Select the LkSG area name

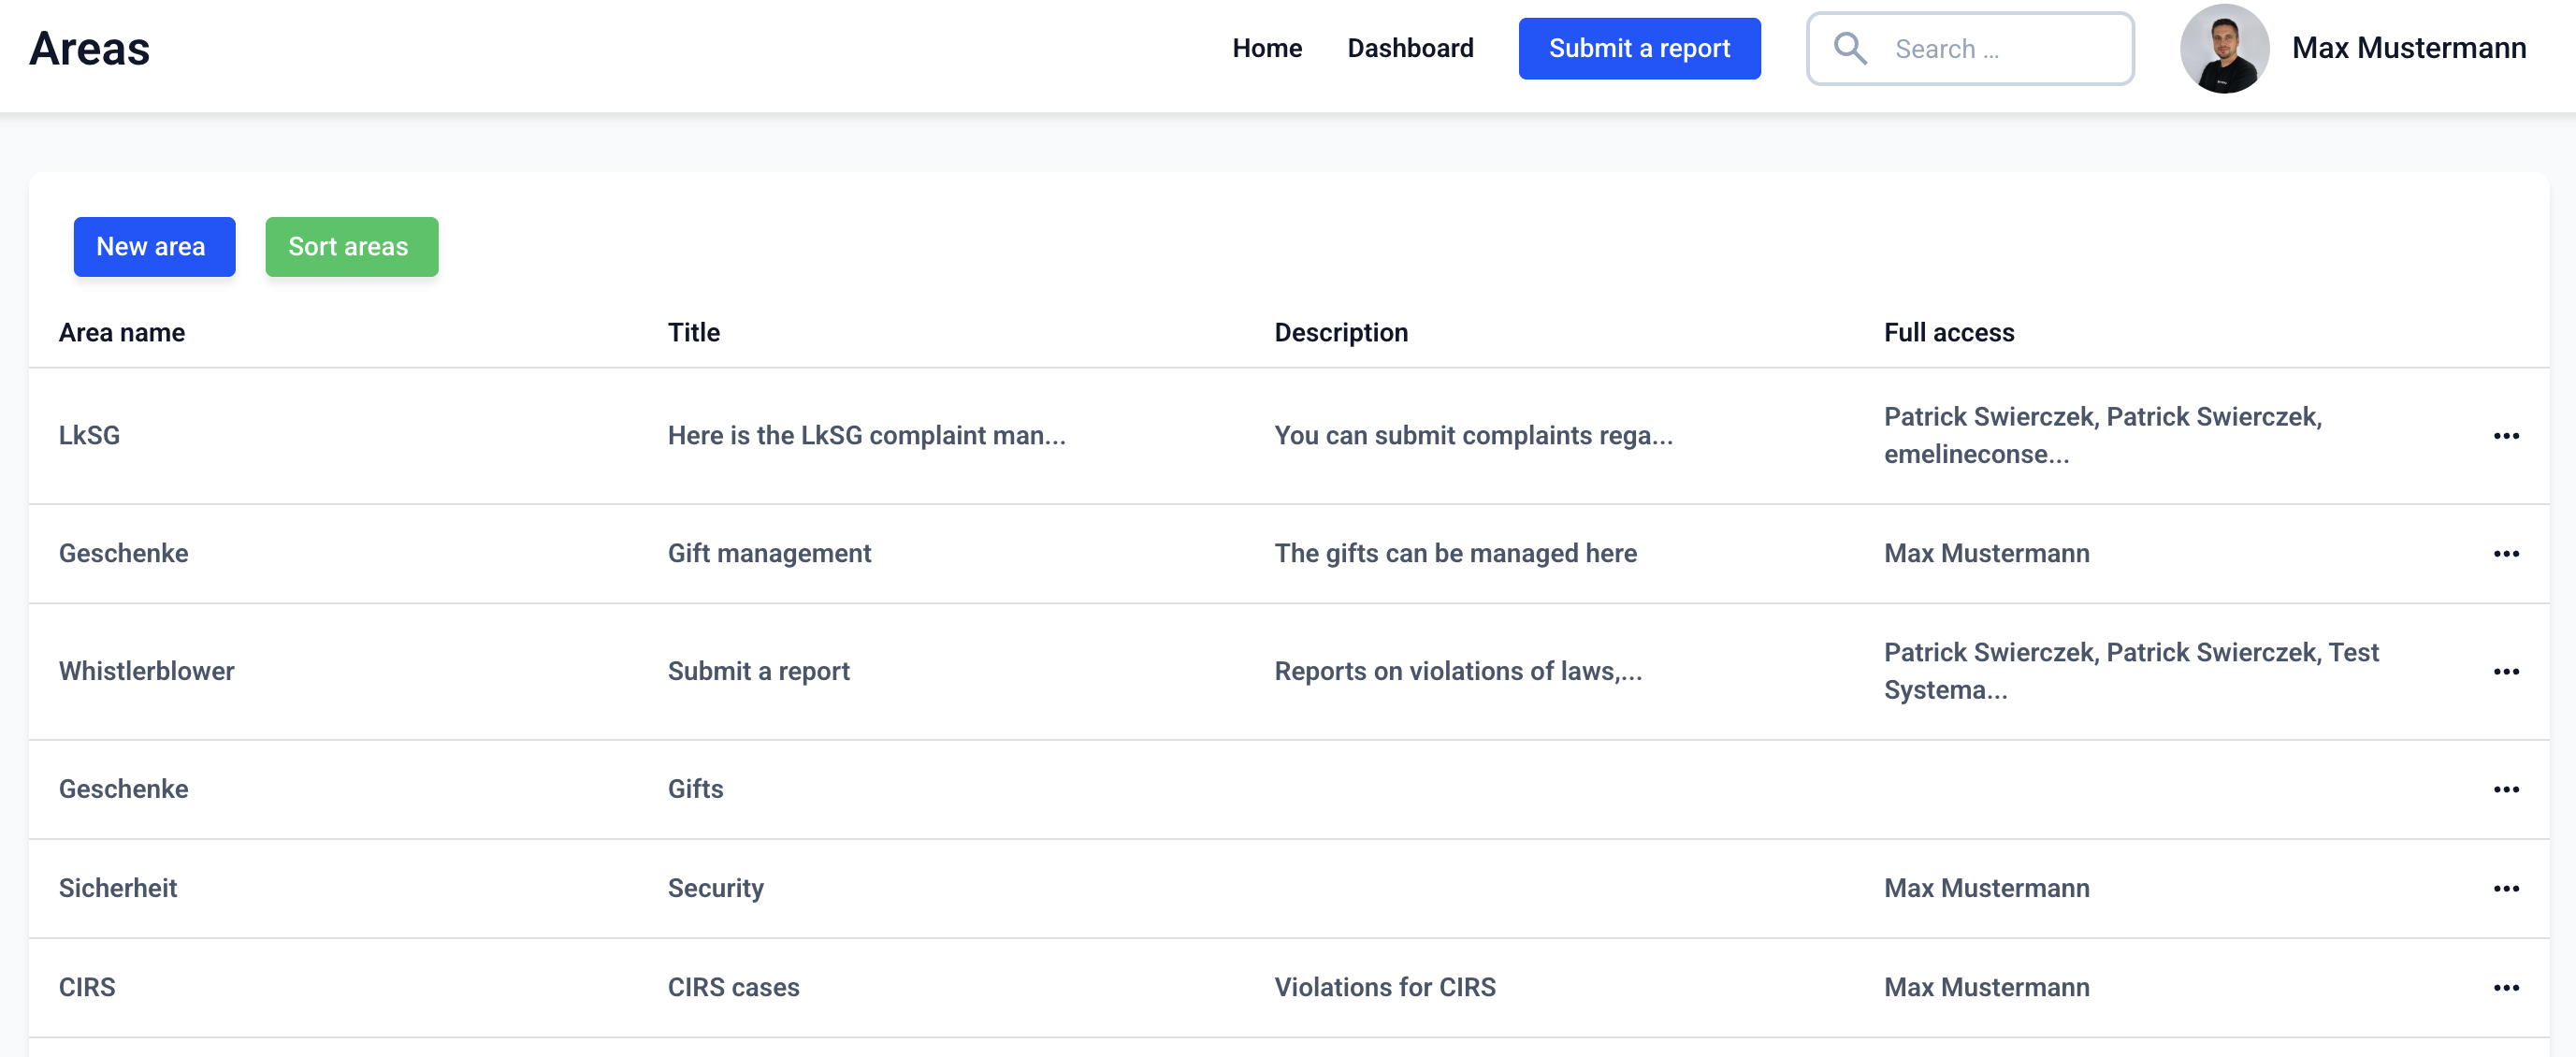tap(89, 436)
